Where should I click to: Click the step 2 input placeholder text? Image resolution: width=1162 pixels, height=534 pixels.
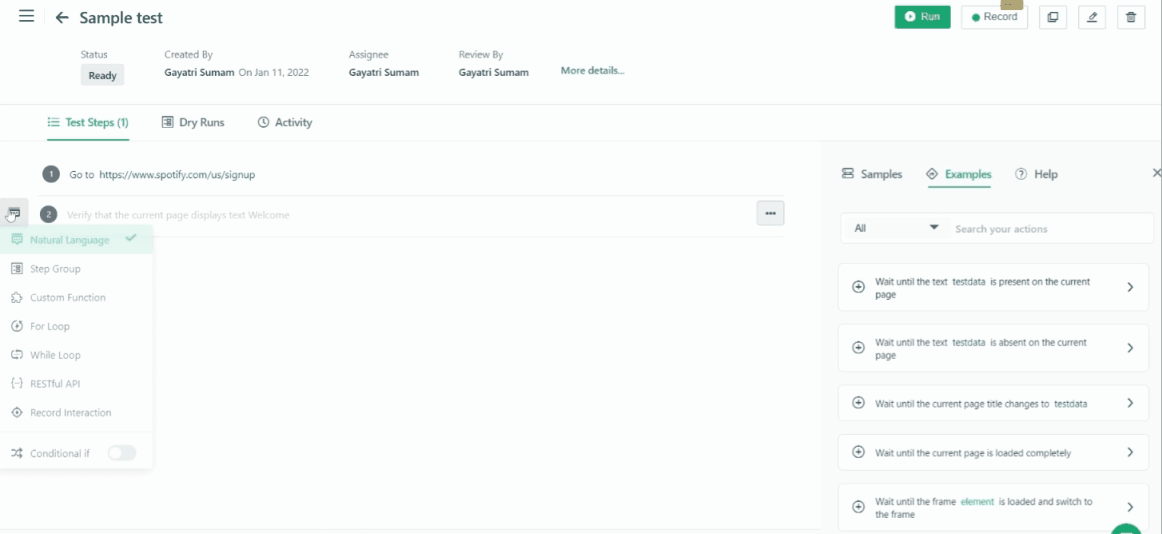(x=178, y=215)
